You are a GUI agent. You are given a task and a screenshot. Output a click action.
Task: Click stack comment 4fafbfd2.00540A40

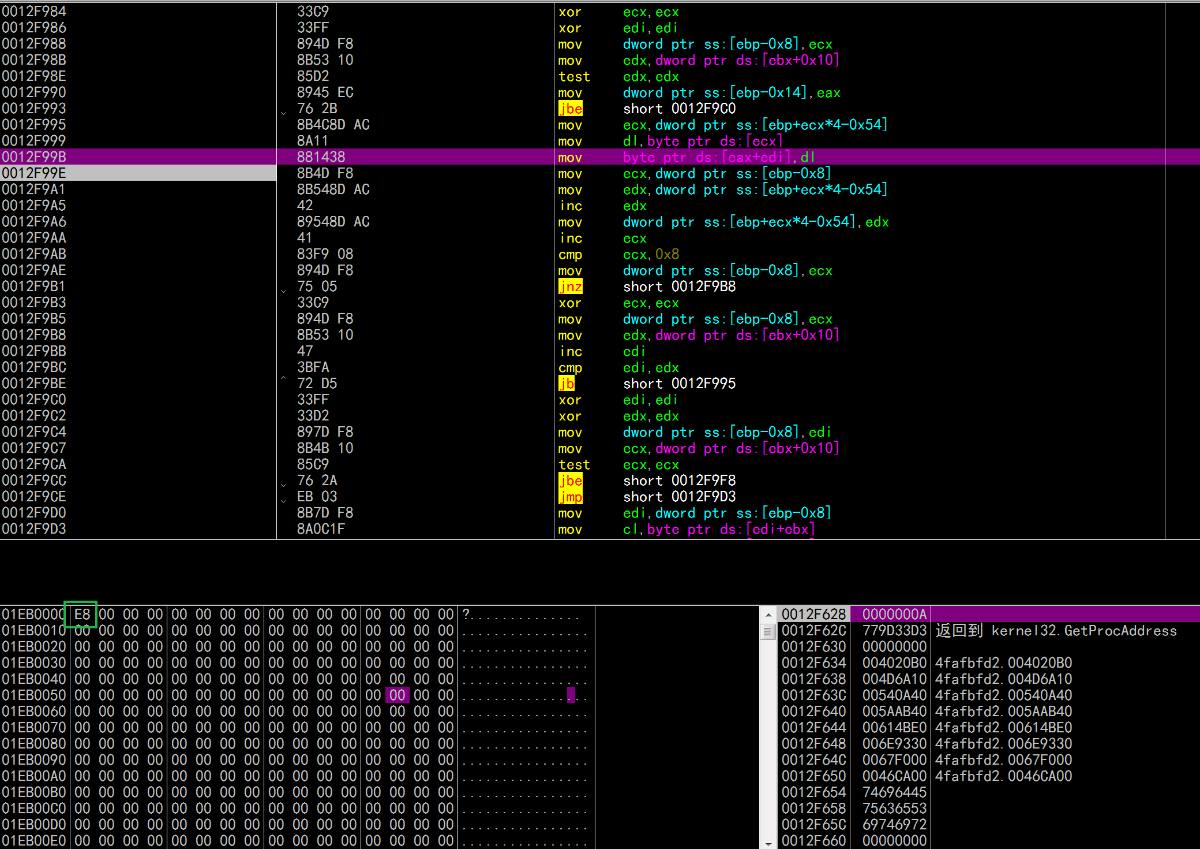(1004, 695)
